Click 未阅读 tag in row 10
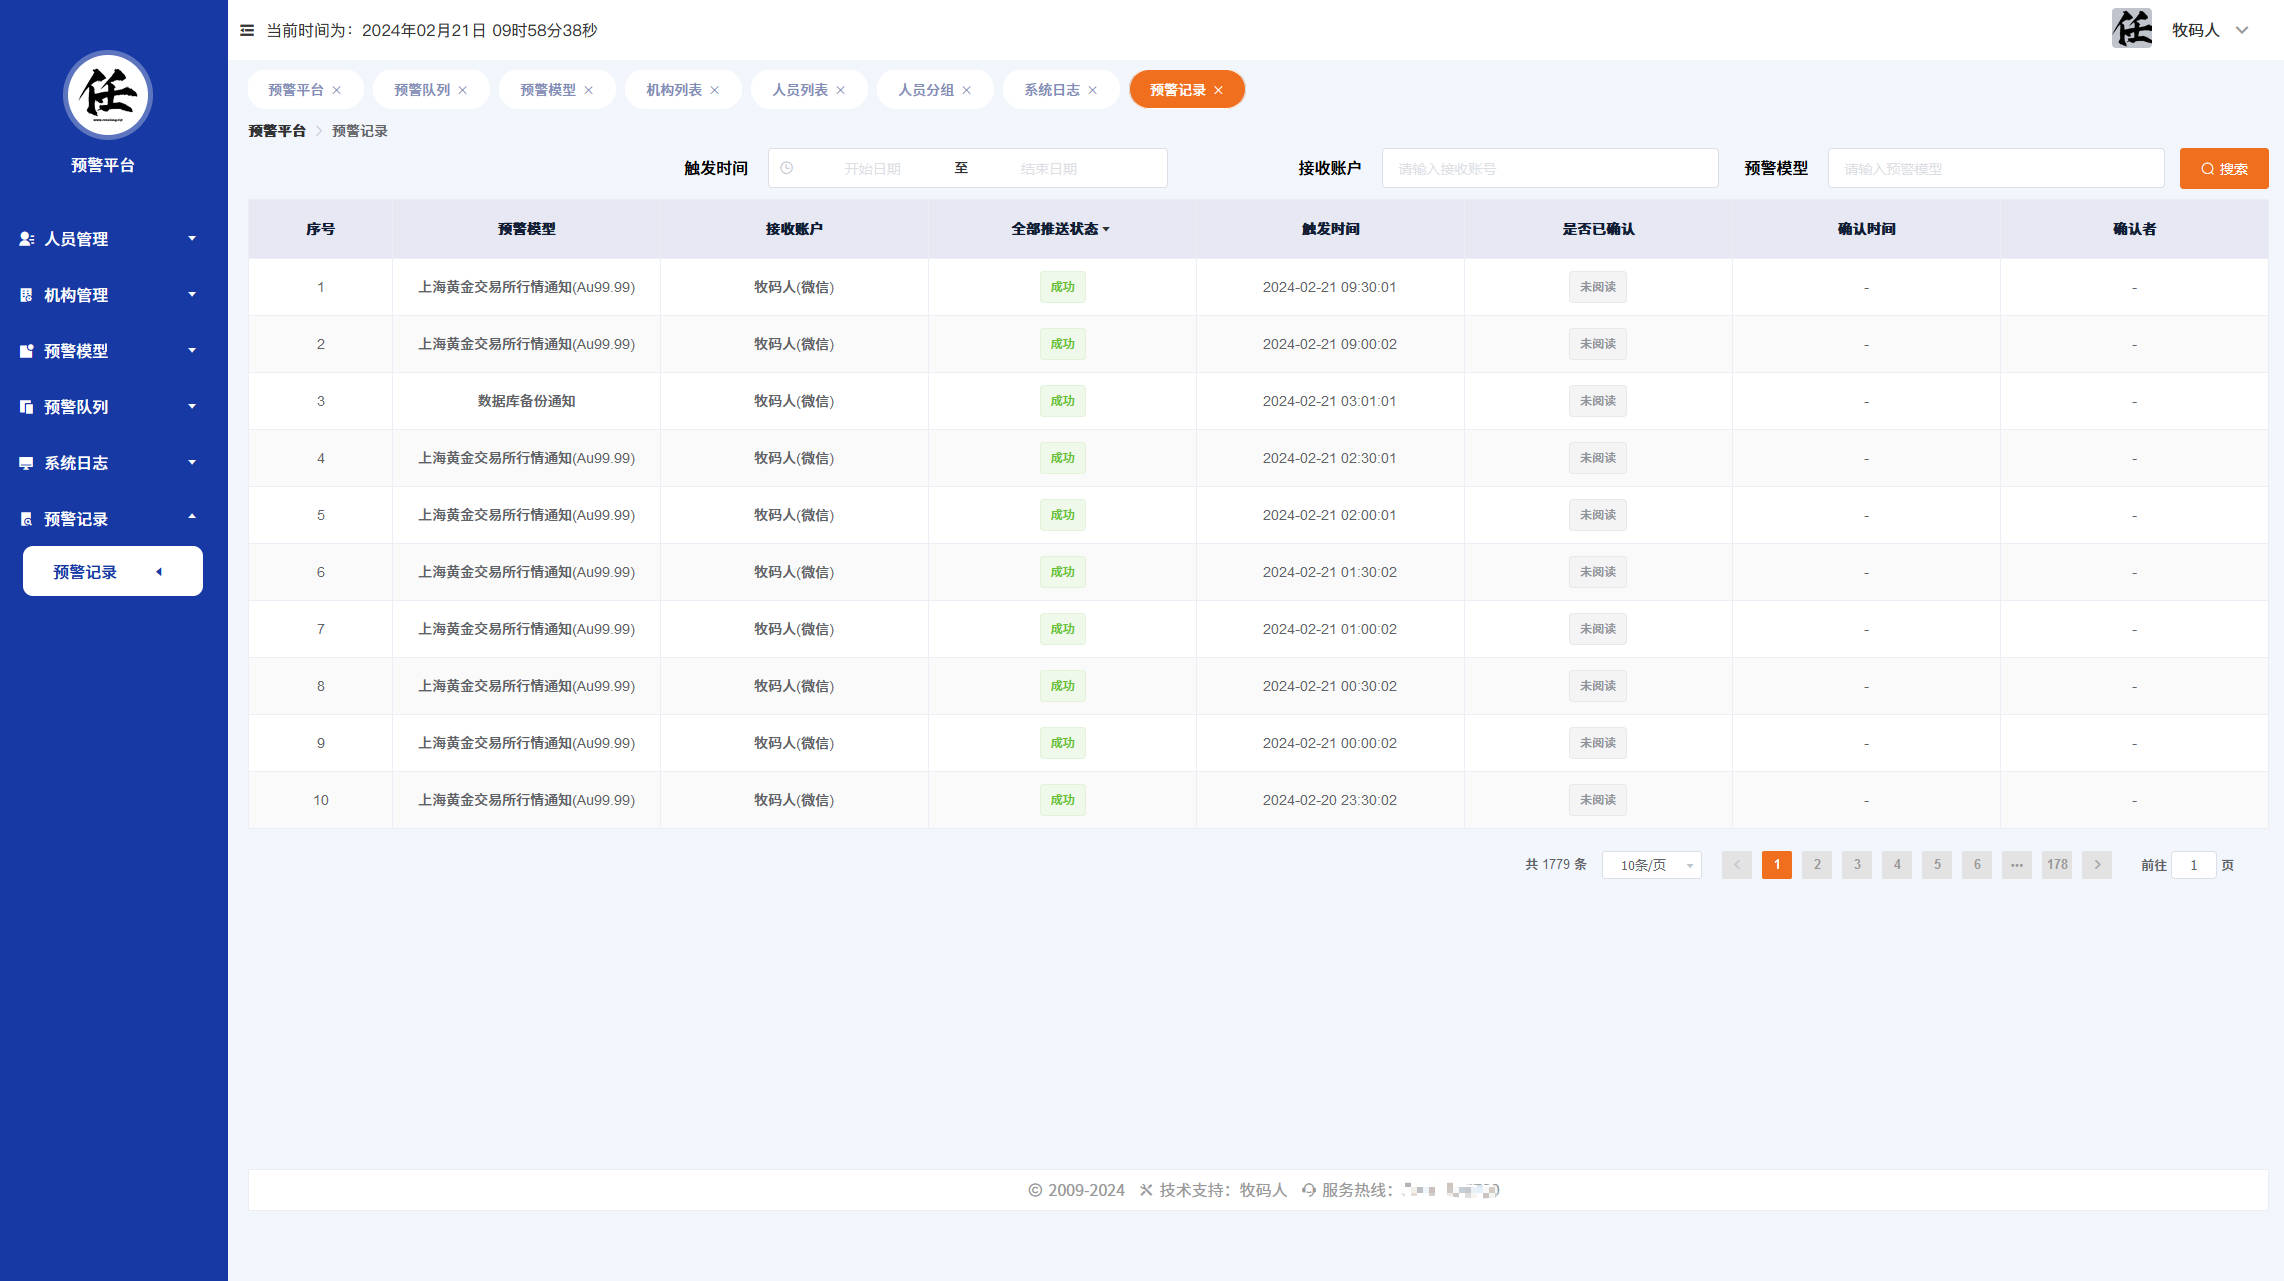The height and width of the screenshot is (1281, 2284). click(1598, 800)
